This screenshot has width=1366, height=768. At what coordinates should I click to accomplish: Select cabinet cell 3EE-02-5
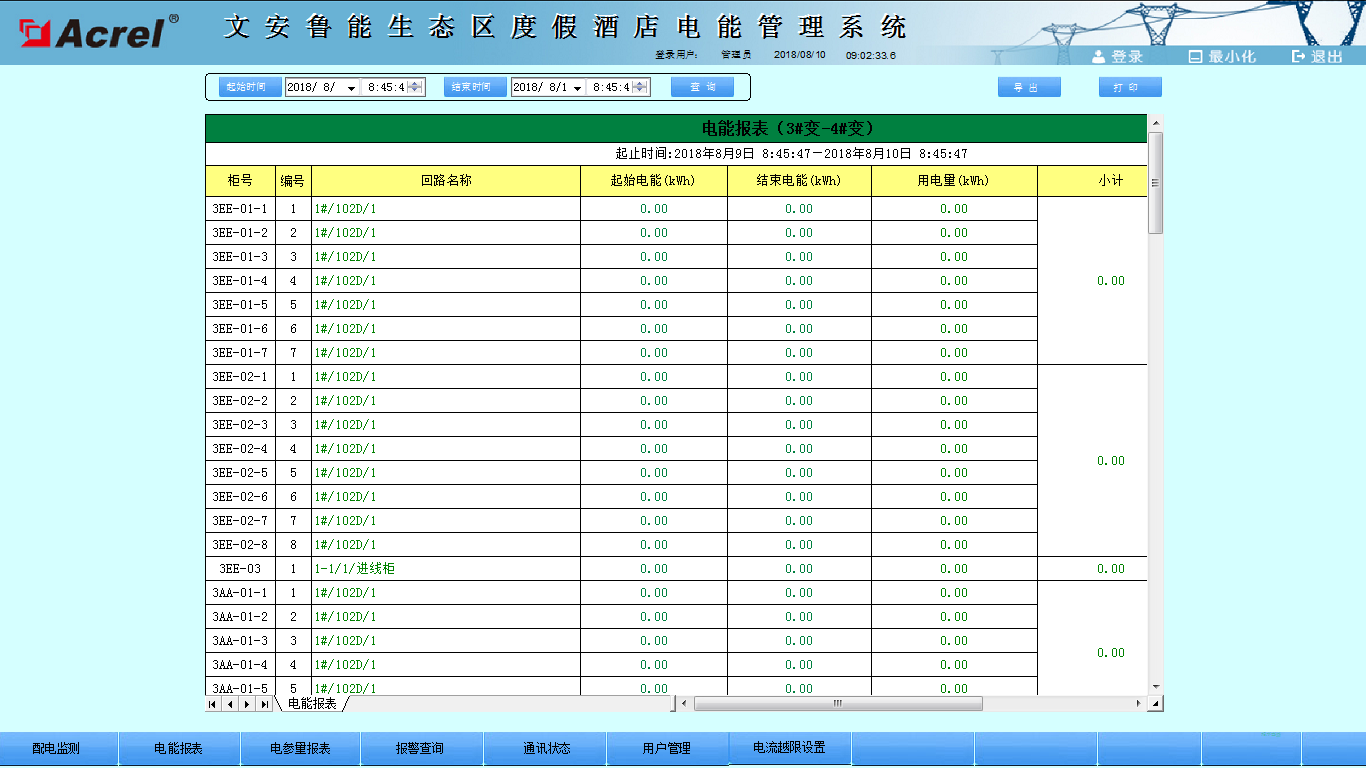point(240,473)
